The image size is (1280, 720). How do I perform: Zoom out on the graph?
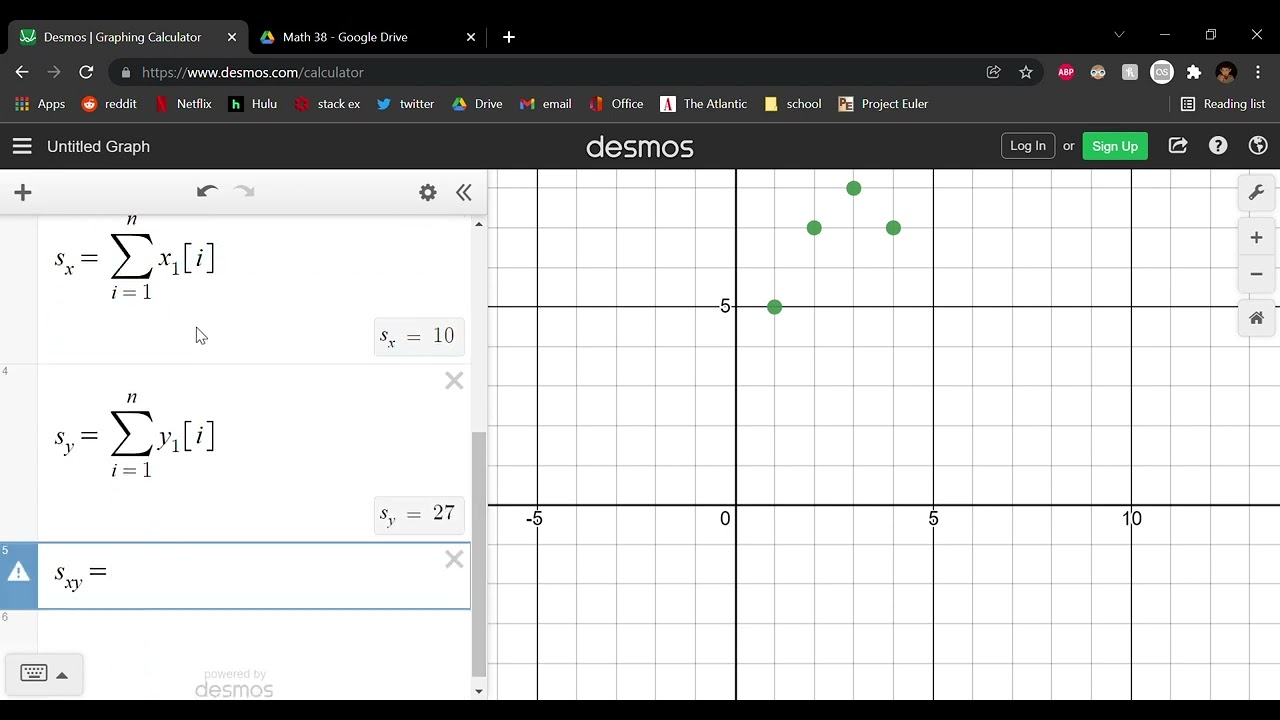tap(1257, 274)
